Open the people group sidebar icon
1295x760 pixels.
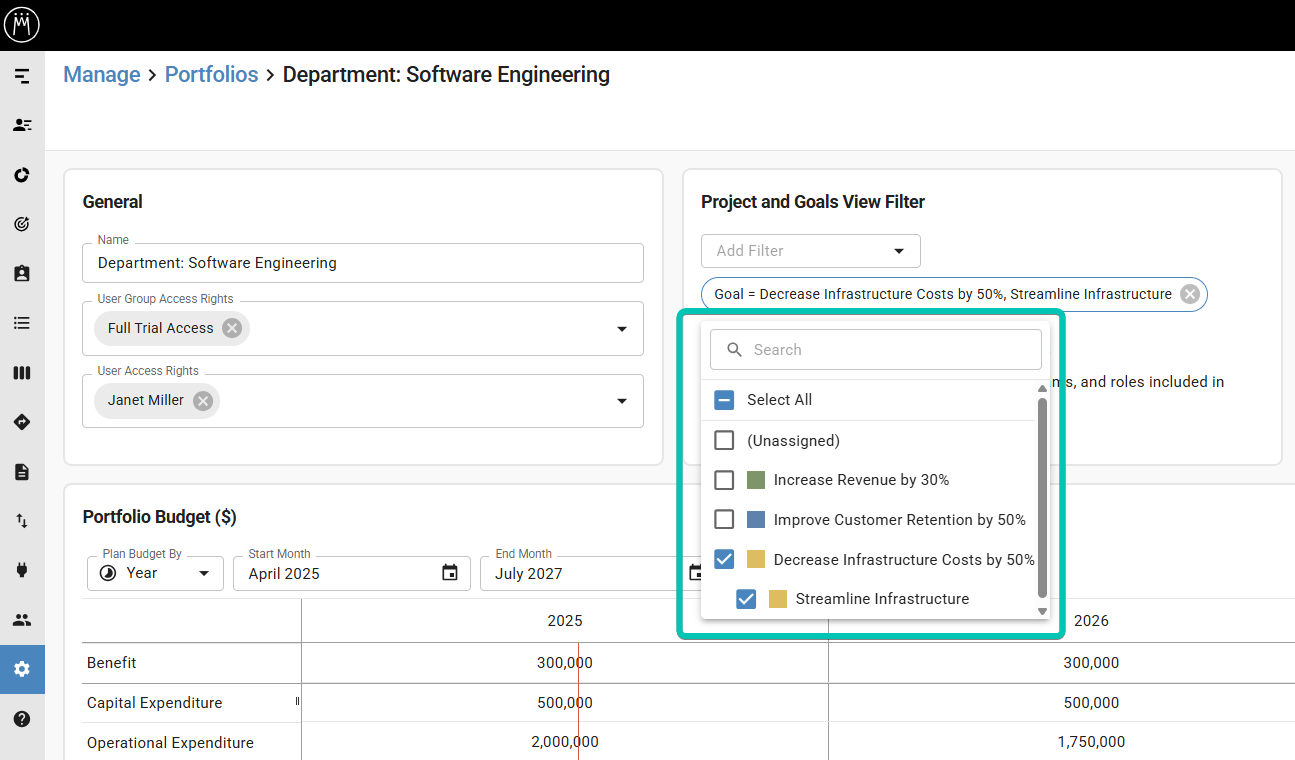[22, 620]
